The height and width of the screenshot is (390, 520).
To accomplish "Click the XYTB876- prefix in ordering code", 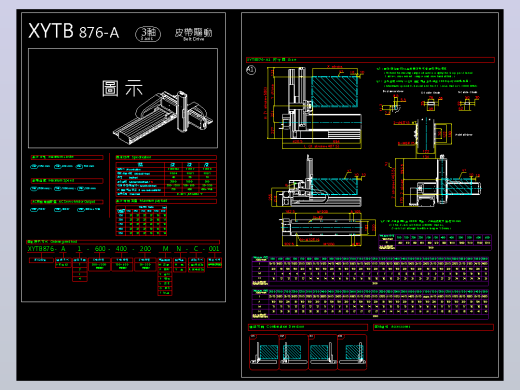I will click(x=42, y=249).
